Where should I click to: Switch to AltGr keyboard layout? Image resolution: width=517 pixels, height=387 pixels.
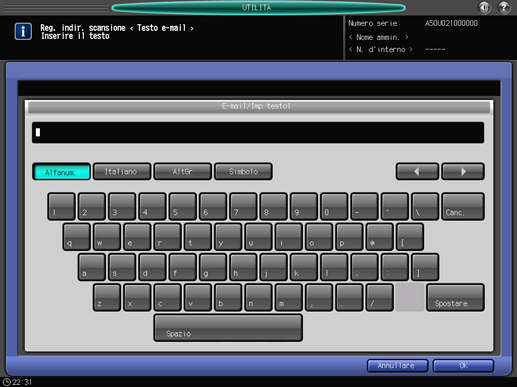pos(183,171)
